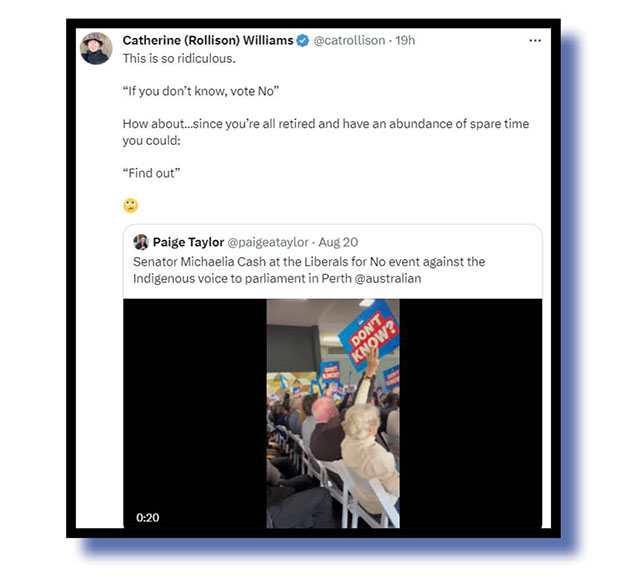This screenshot has width=624, height=582.
Task: Click the Don't Know sign in video
Action: tap(369, 335)
